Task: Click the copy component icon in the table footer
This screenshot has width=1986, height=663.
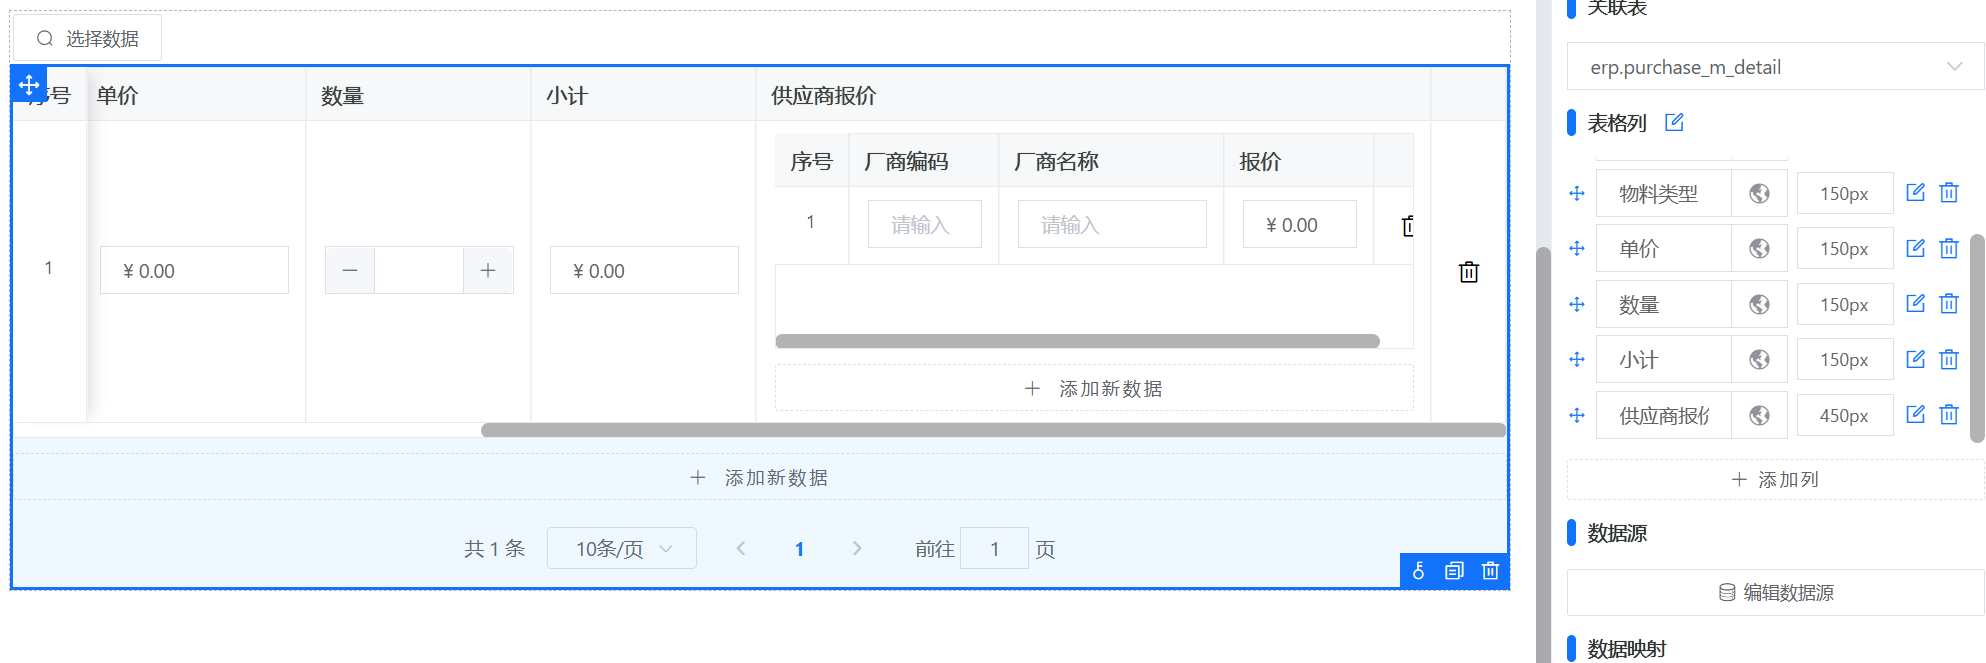Action: click(1454, 571)
